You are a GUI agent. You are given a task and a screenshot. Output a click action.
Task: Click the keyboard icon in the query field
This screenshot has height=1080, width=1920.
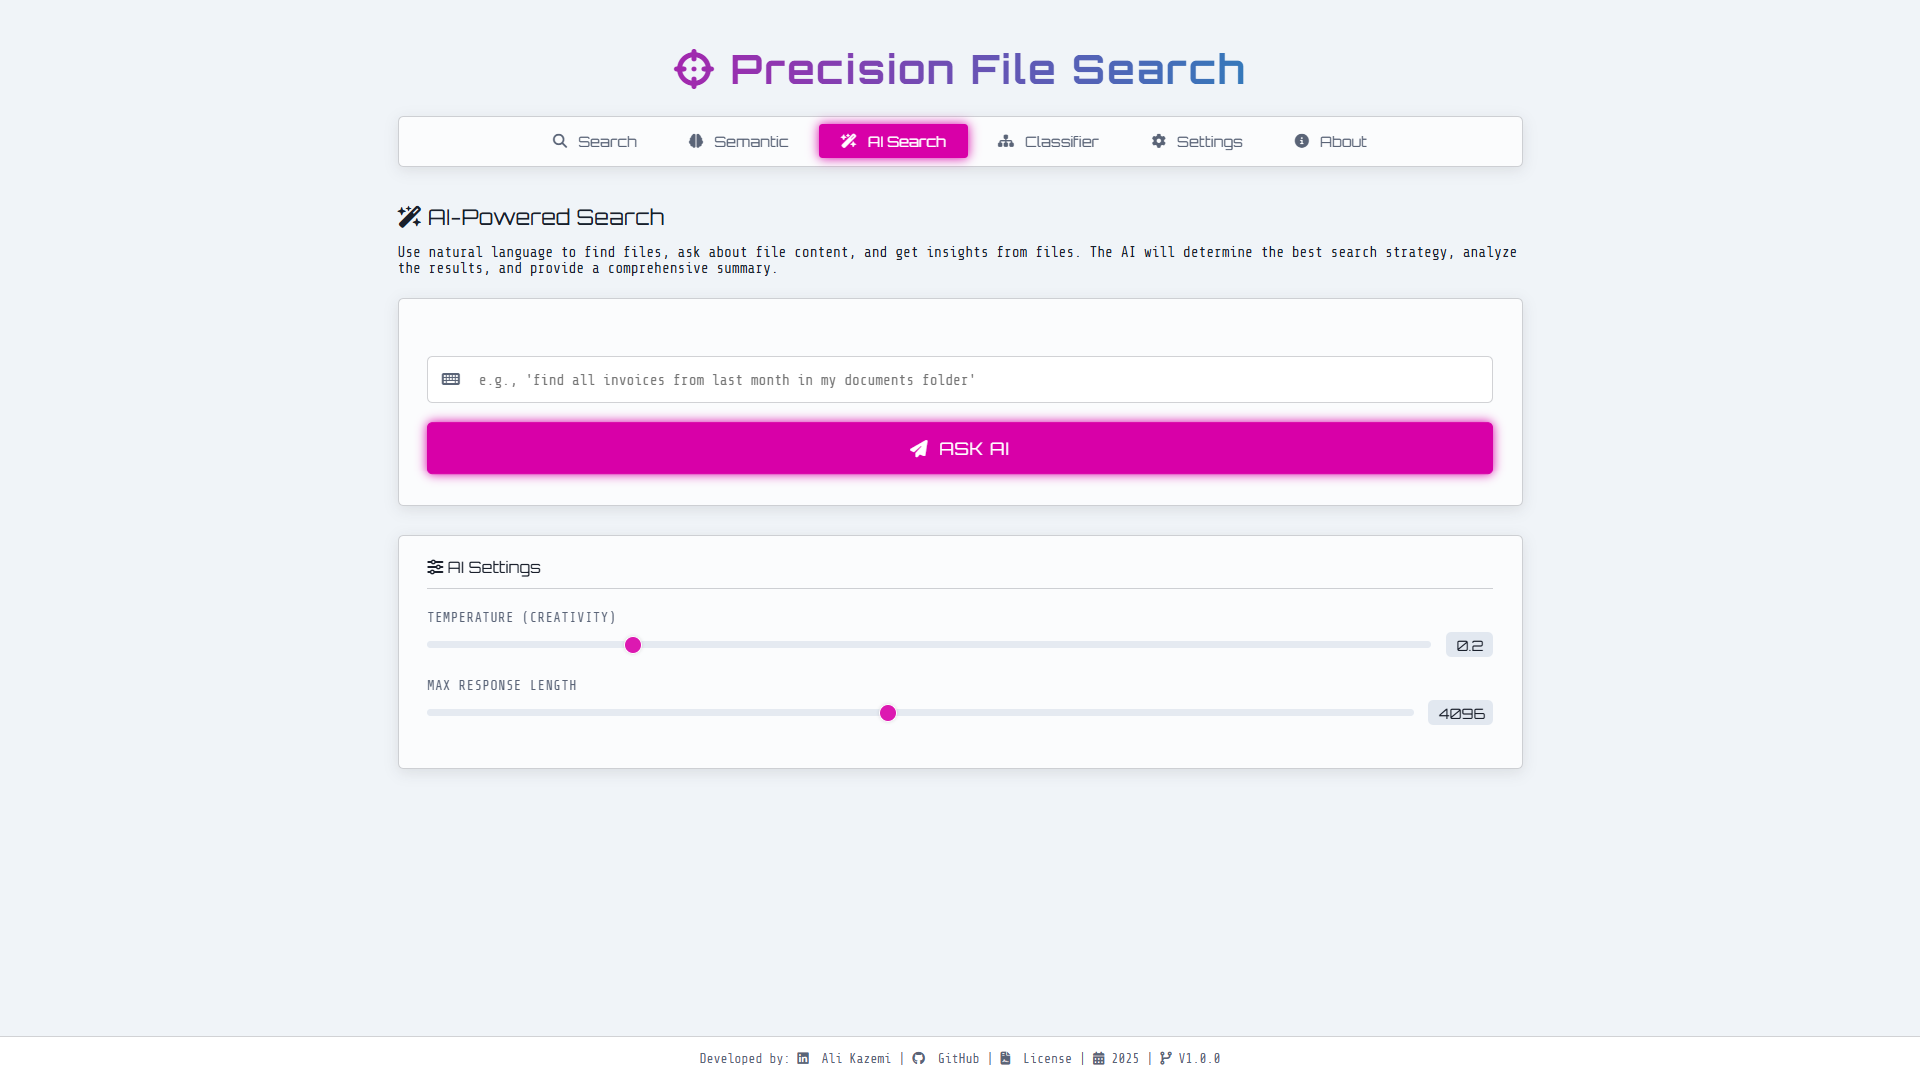click(x=450, y=379)
